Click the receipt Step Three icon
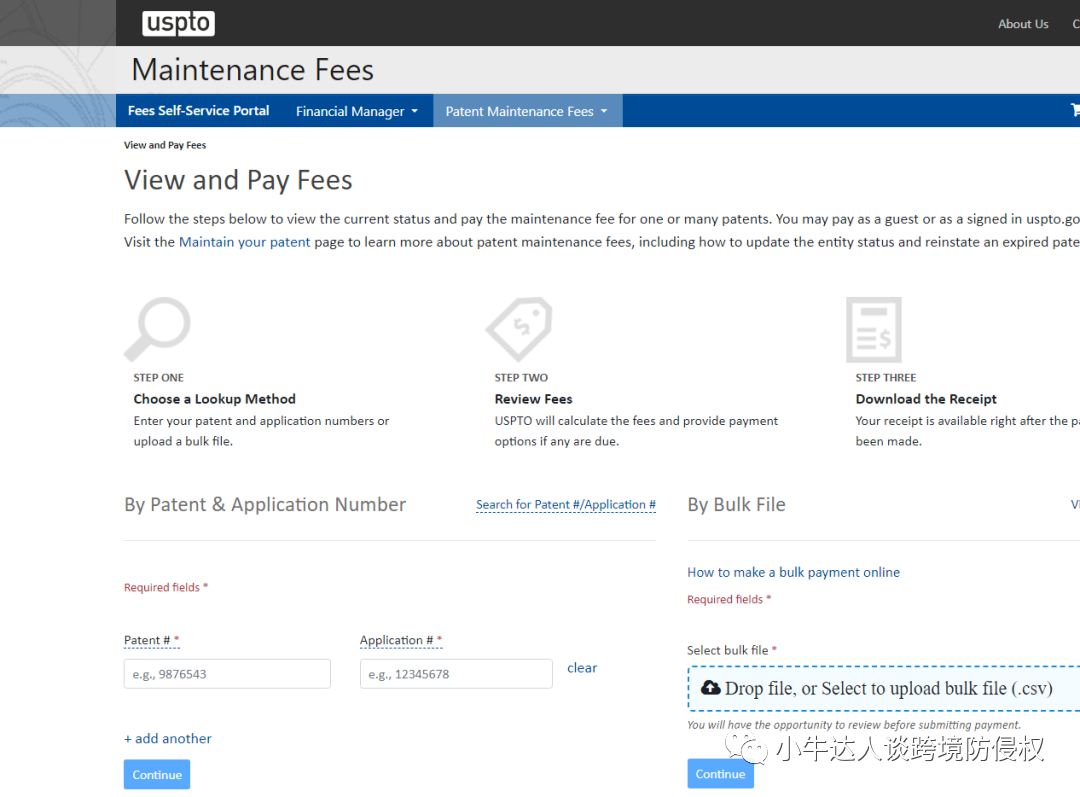1080x797 pixels. tap(873, 330)
